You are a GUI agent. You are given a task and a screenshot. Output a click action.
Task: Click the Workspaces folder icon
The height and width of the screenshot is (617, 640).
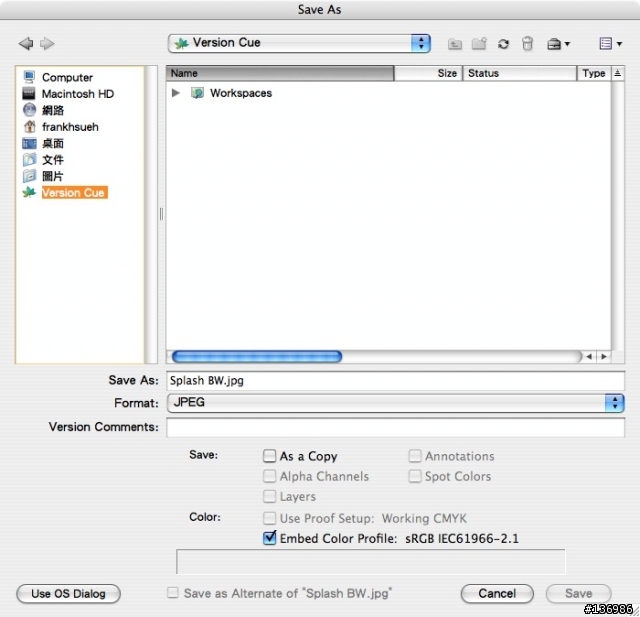(x=198, y=93)
